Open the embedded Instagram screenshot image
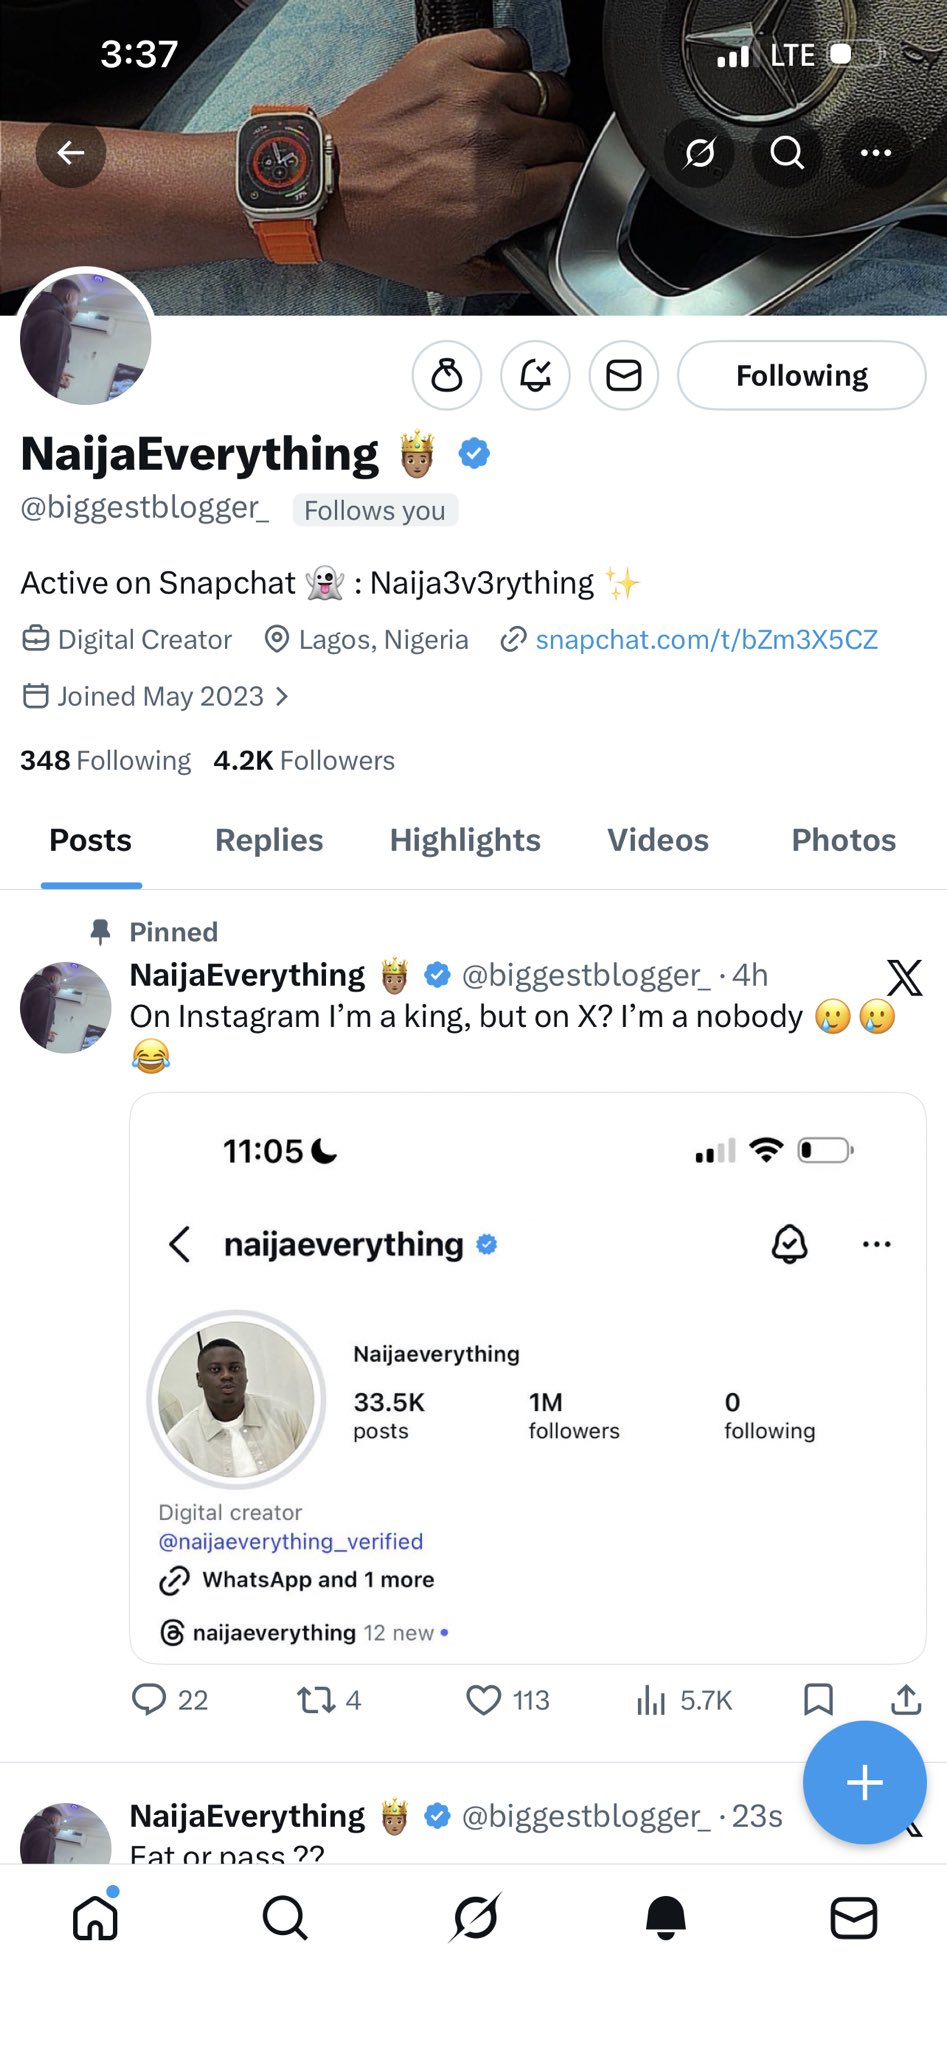 click(528, 1380)
